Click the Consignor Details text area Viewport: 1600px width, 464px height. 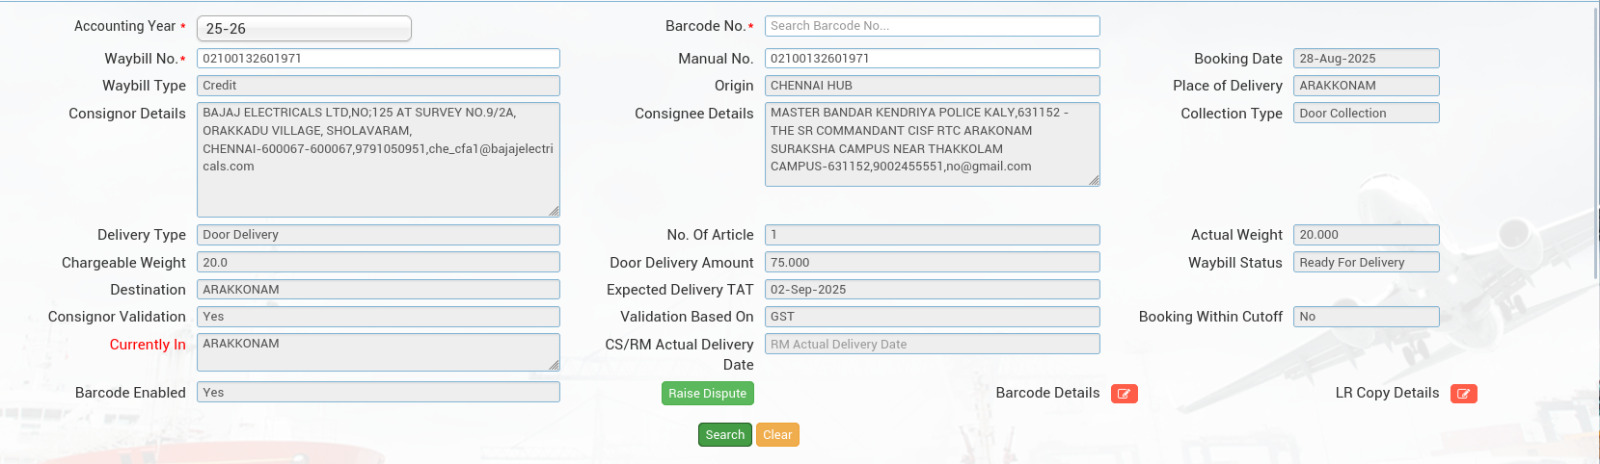378,159
